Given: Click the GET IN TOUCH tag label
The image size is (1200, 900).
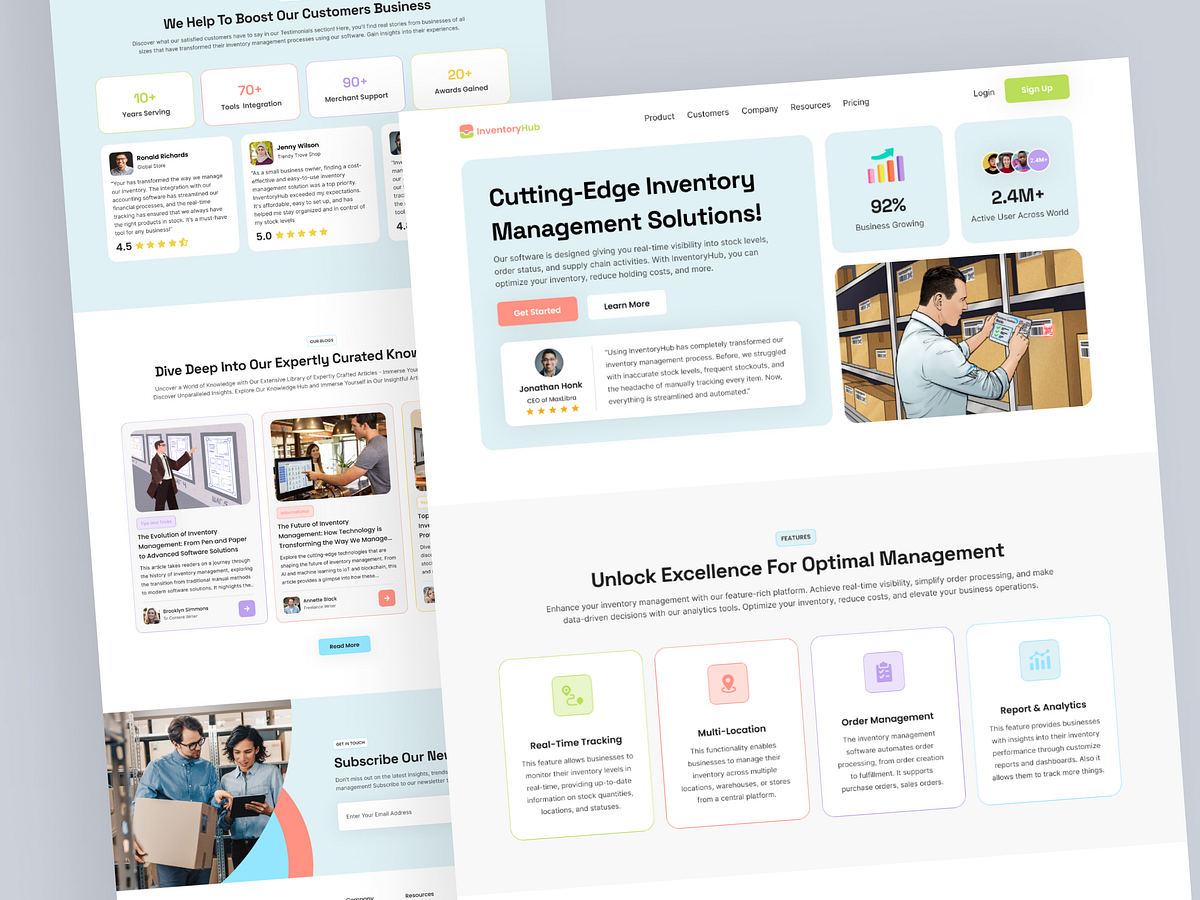Looking at the screenshot, I should tap(350, 744).
